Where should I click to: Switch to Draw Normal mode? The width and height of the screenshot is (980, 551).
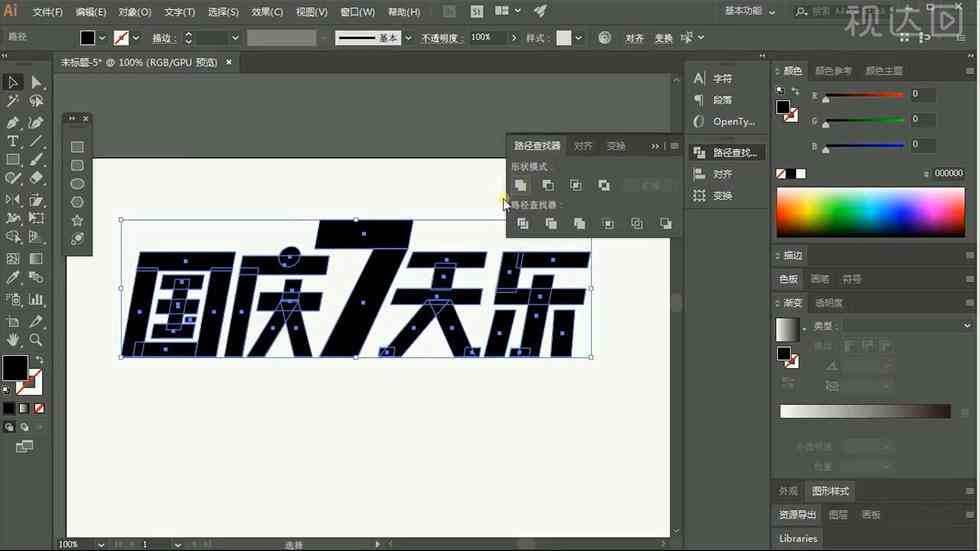pyautogui.click(x=9, y=427)
